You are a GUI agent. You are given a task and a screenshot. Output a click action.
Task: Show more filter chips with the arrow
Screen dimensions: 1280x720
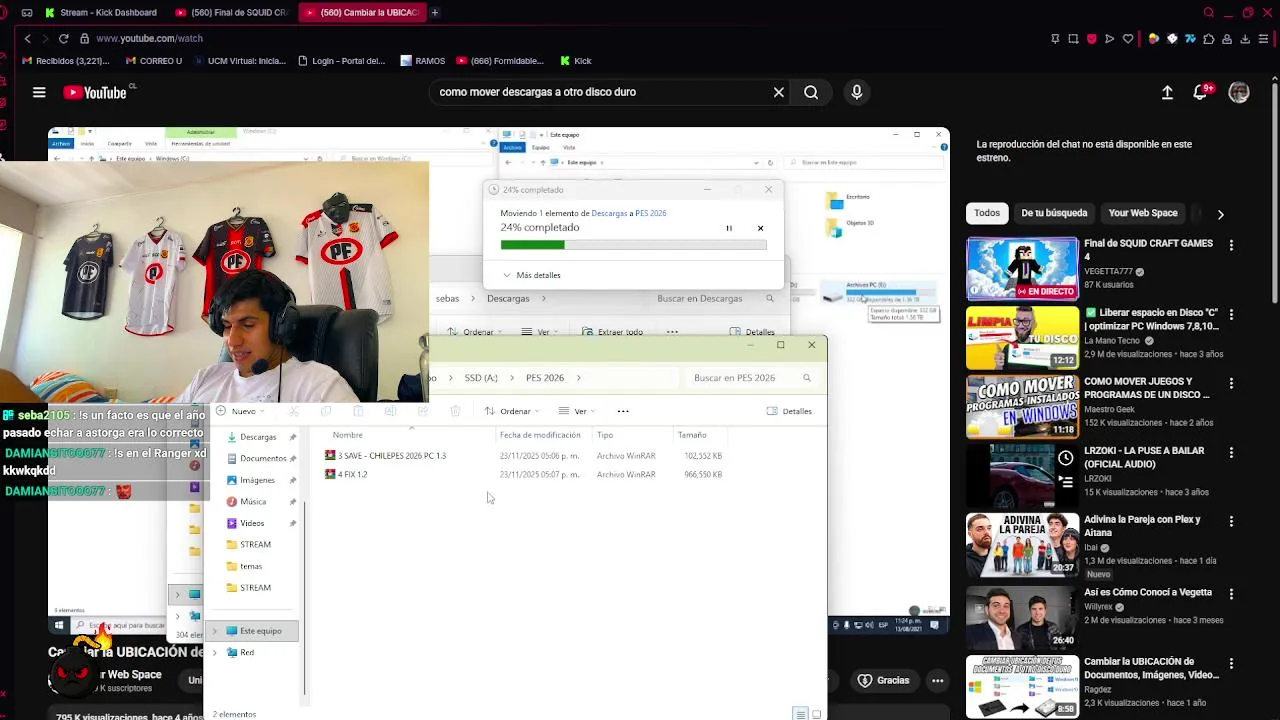tap(1220, 214)
